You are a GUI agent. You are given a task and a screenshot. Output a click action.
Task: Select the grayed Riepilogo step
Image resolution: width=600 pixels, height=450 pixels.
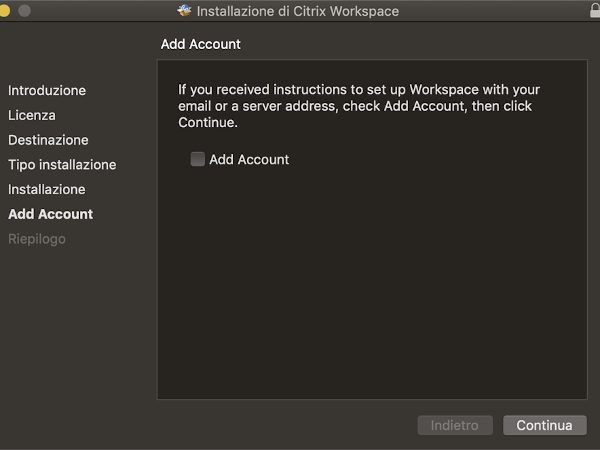click(37, 239)
